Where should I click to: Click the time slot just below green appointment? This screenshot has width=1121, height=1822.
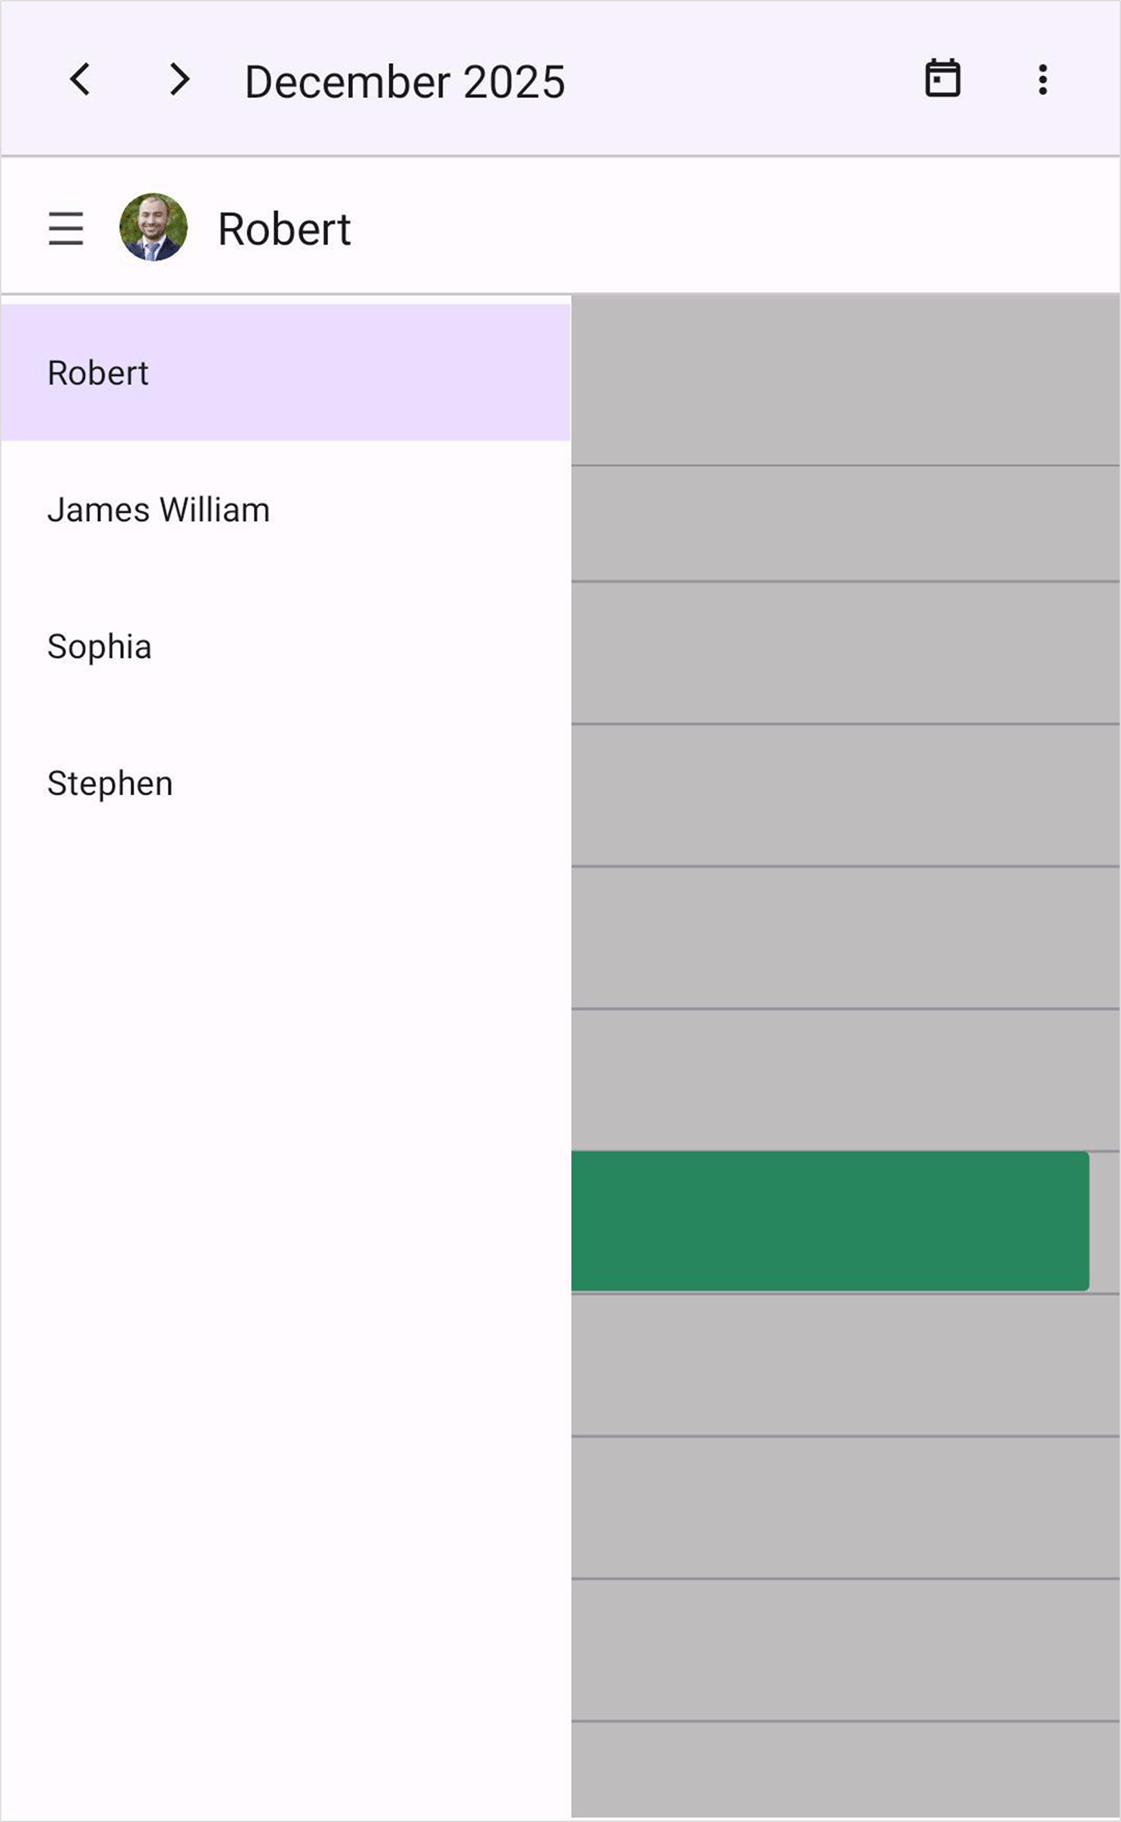(845, 1365)
